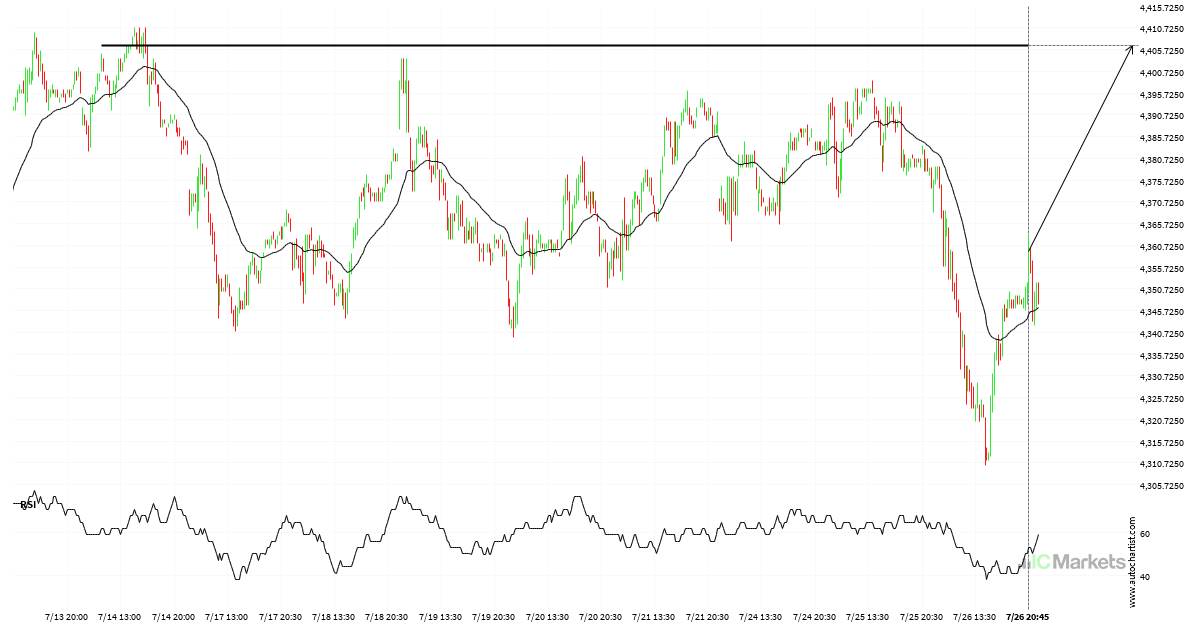This screenshot has width=1200, height=630.
Task: Select the 4,405.7250 price level label
Action: (1162, 52)
